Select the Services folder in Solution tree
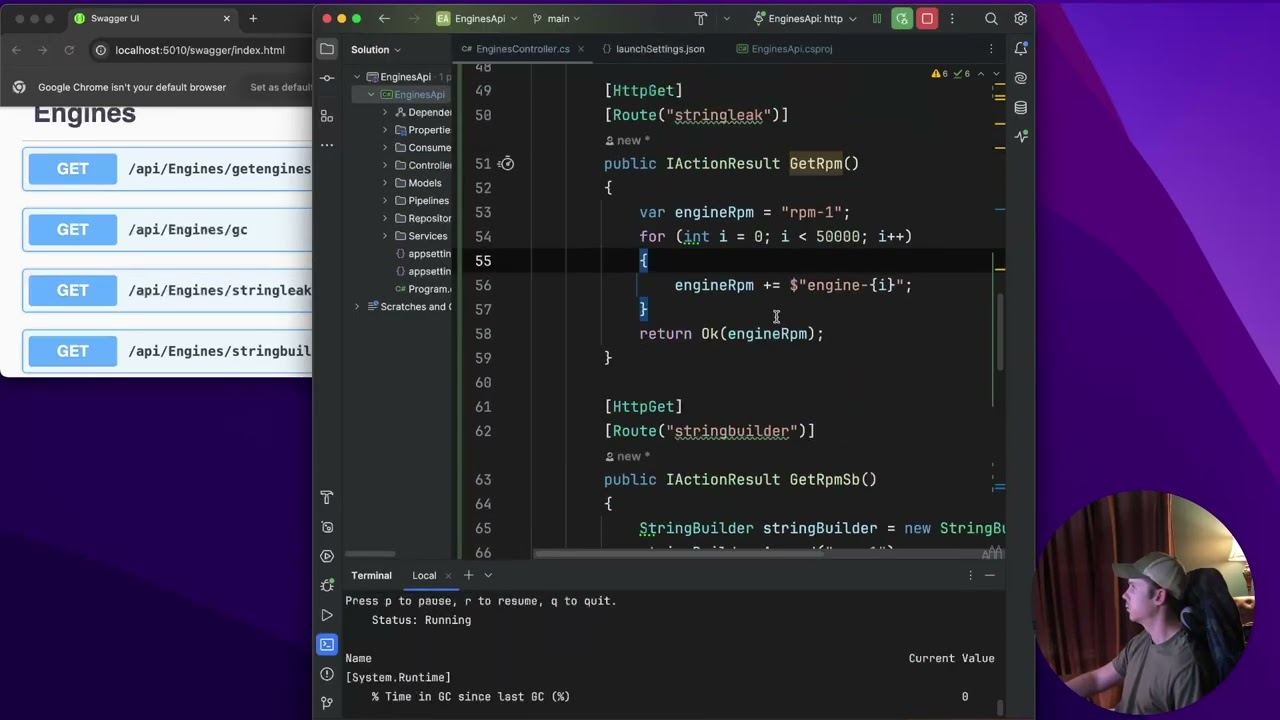Screen dimensions: 1280x720 (419, 236)
